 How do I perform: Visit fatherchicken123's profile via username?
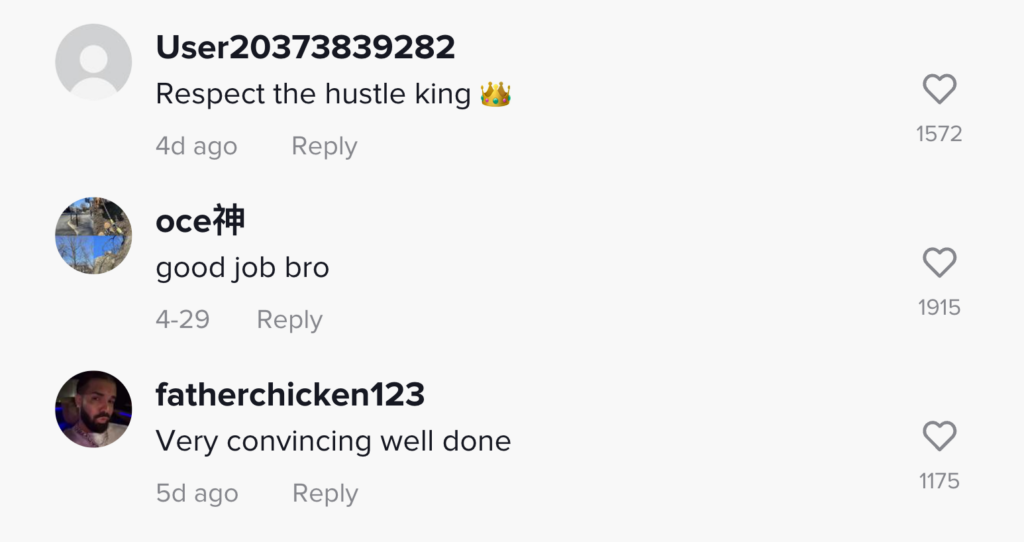[290, 395]
